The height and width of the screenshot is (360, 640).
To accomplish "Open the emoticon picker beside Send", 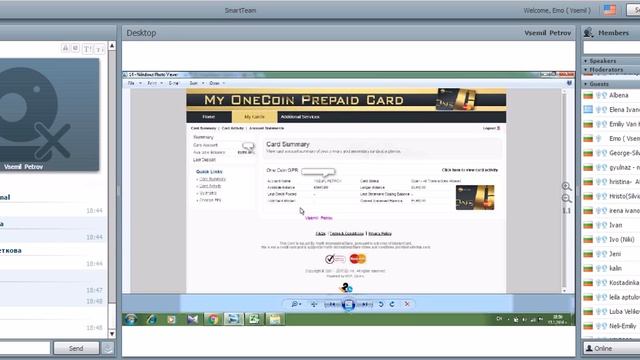I will tap(108, 348).
